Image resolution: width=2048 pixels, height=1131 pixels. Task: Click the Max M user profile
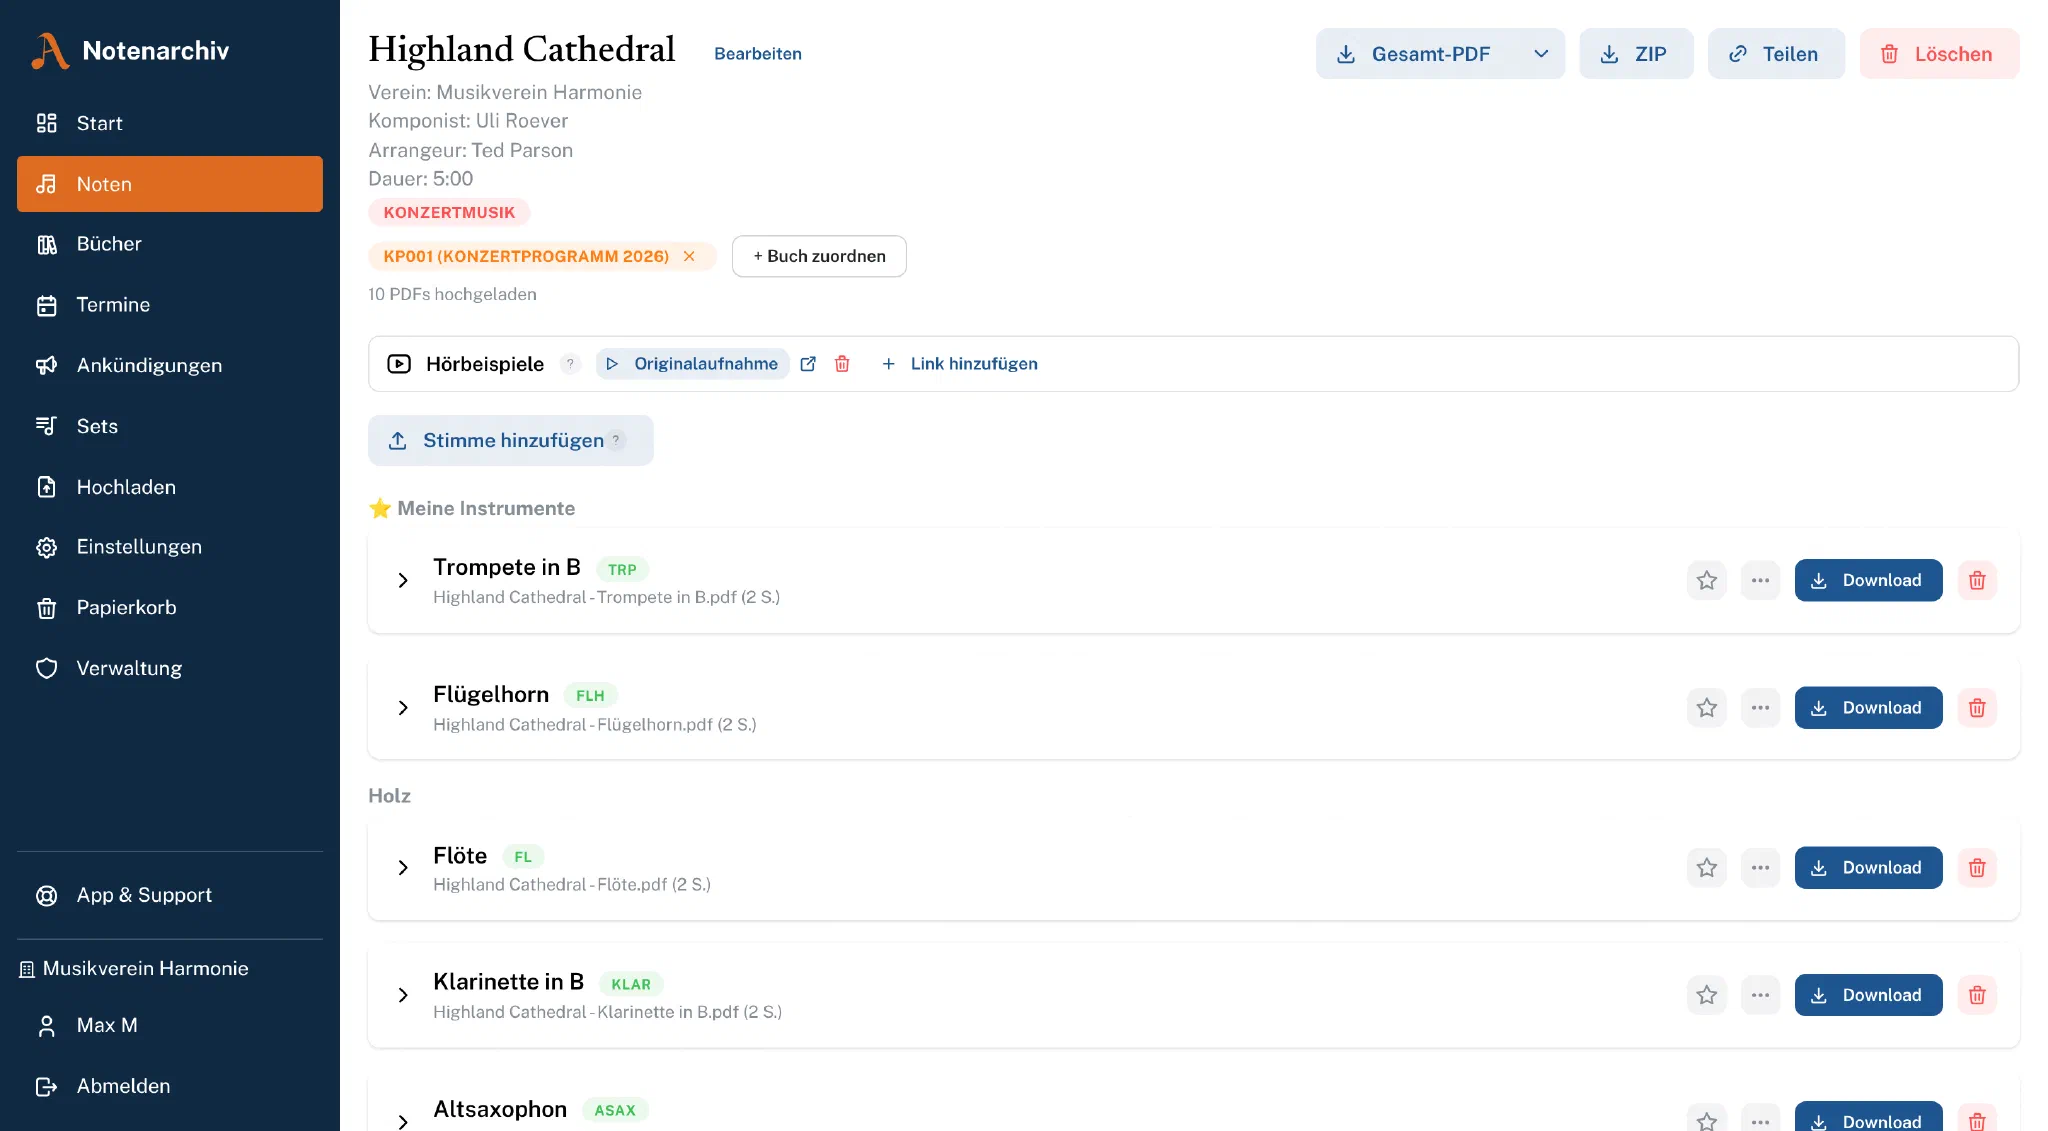170,1025
